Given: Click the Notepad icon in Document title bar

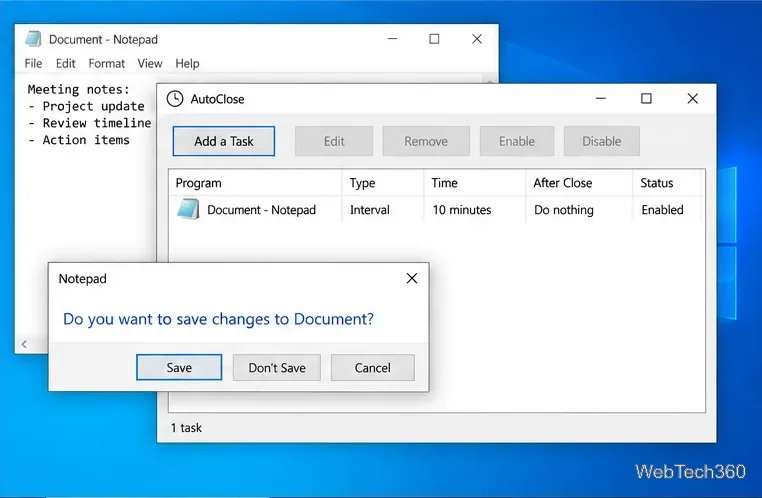Looking at the screenshot, I should (33, 39).
